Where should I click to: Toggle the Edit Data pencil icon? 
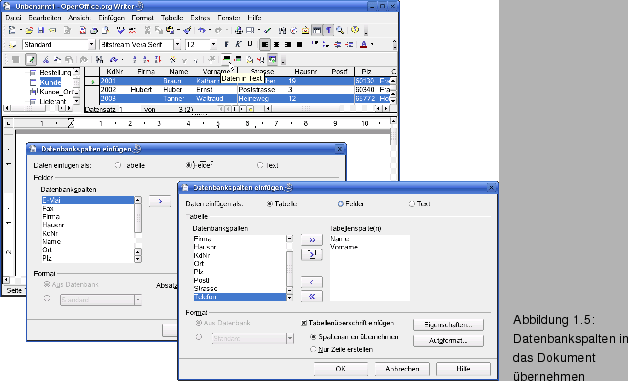(x=31, y=60)
